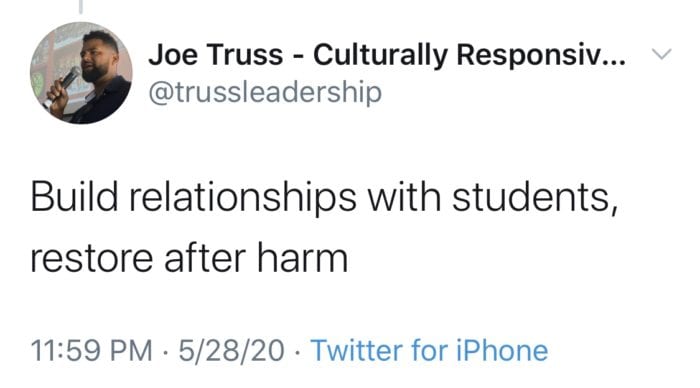
Task: Click the word 'Build' starting the tweet
Action: 74,196
